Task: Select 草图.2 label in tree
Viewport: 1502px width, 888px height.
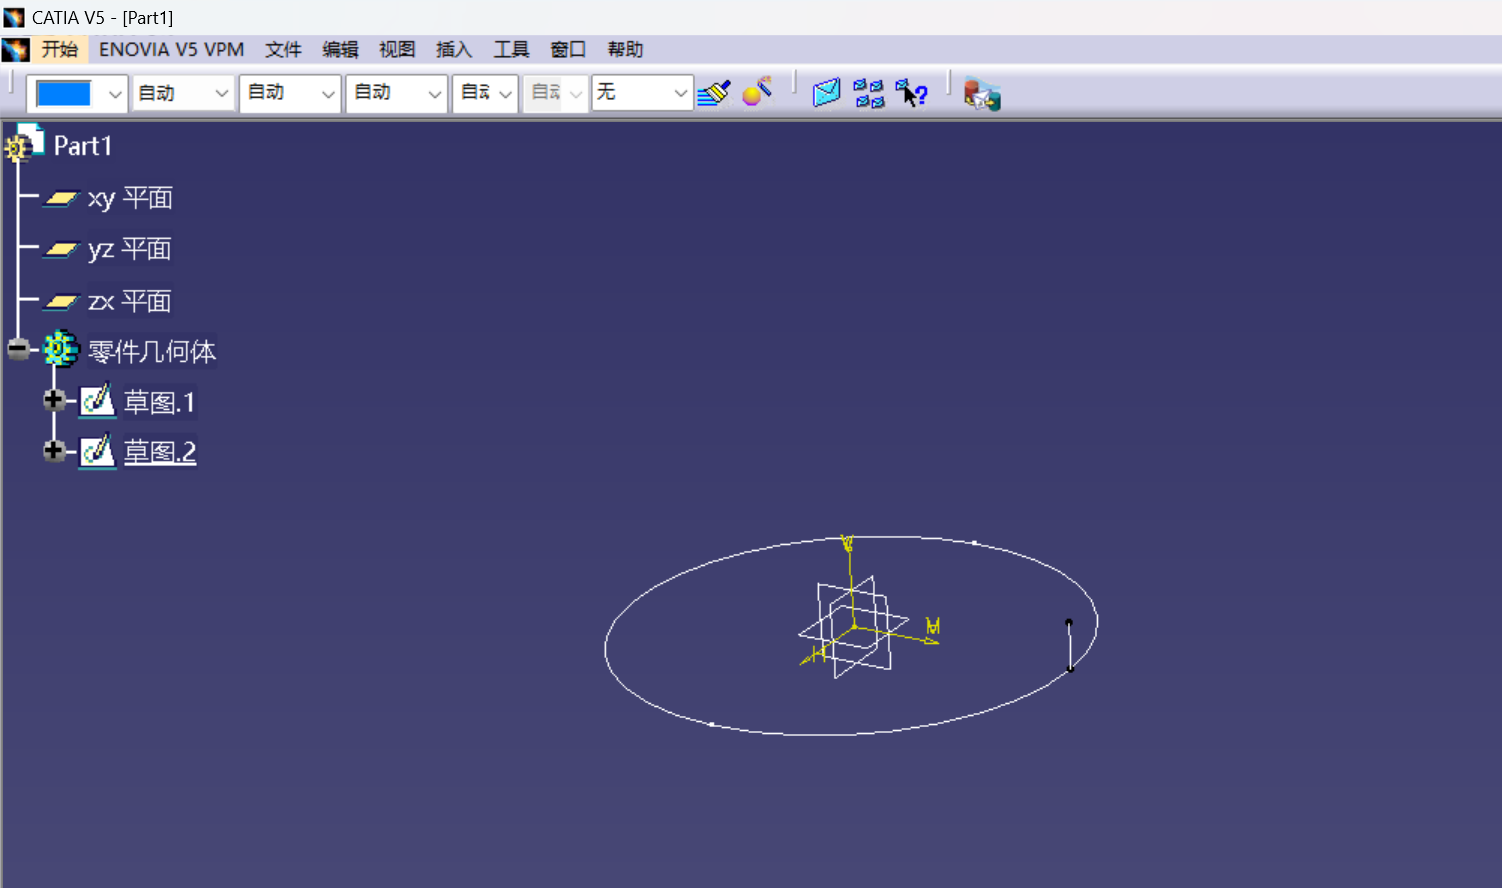Action: 159,452
